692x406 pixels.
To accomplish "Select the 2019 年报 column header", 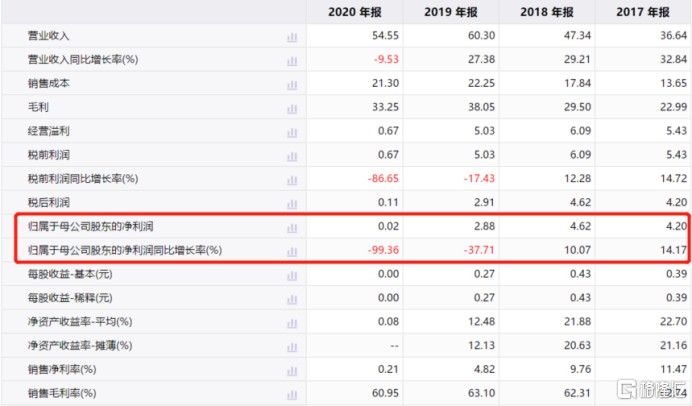I will click(x=454, y=12).
